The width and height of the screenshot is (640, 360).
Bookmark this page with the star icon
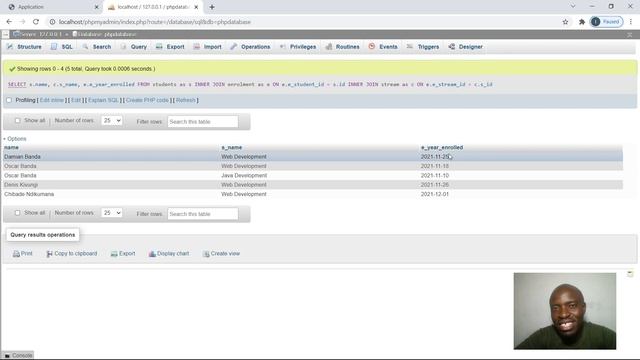[x=565, y=22]
